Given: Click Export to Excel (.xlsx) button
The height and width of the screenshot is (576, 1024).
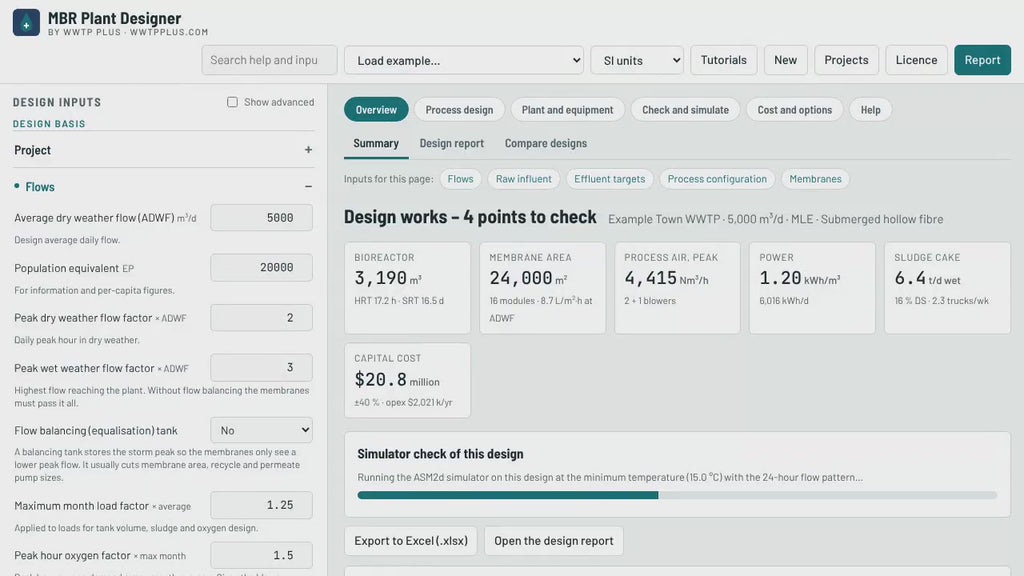Looking at the screenshot, I should click(411, 541).
